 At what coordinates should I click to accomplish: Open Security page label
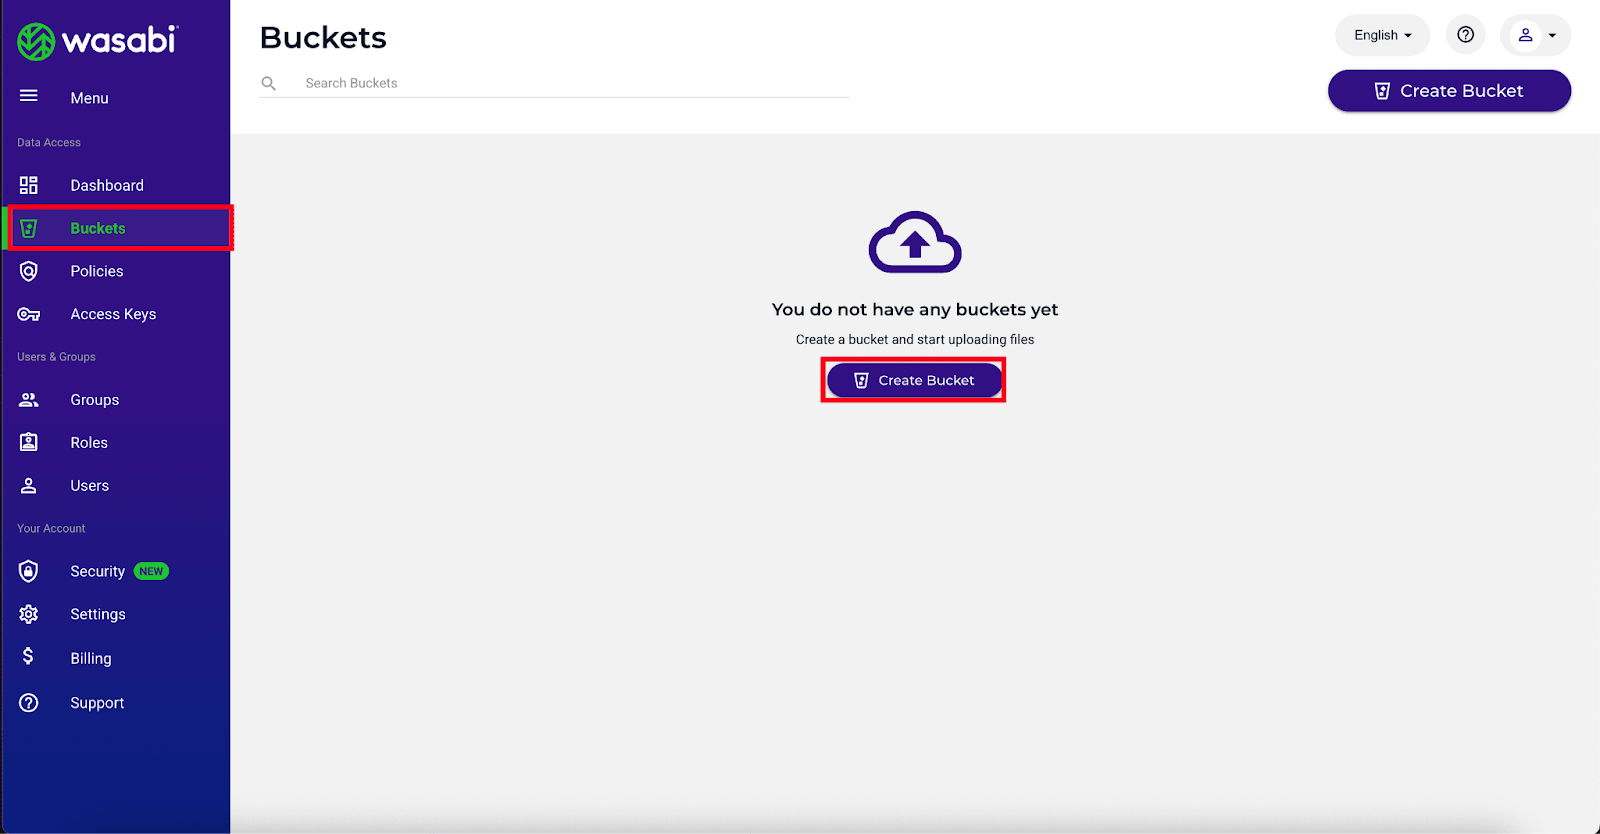[x=98, y=571]
